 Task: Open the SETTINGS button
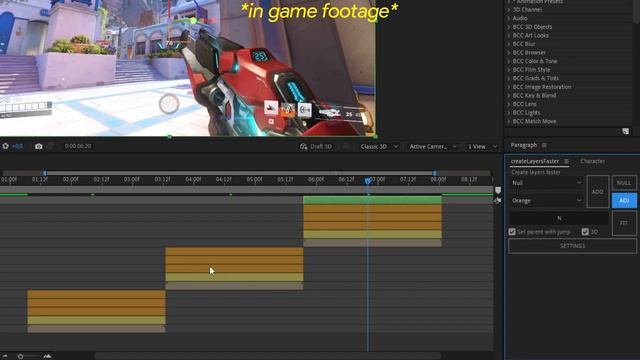pos(572,246)
